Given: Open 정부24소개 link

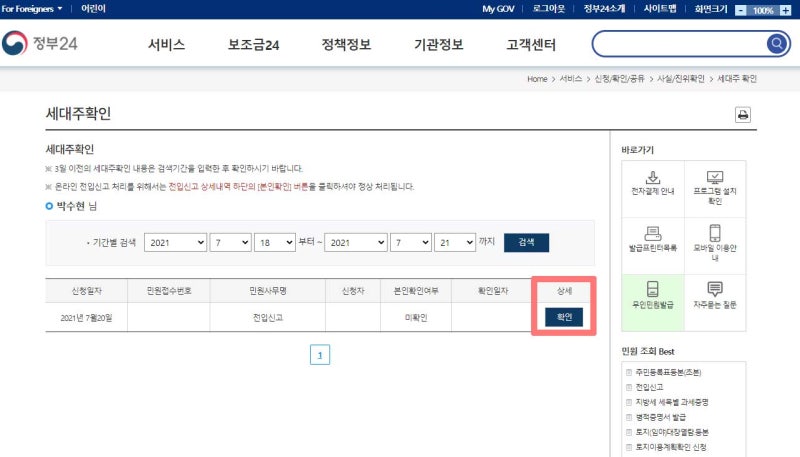Looking at the screenshot, I should (604, 9).
